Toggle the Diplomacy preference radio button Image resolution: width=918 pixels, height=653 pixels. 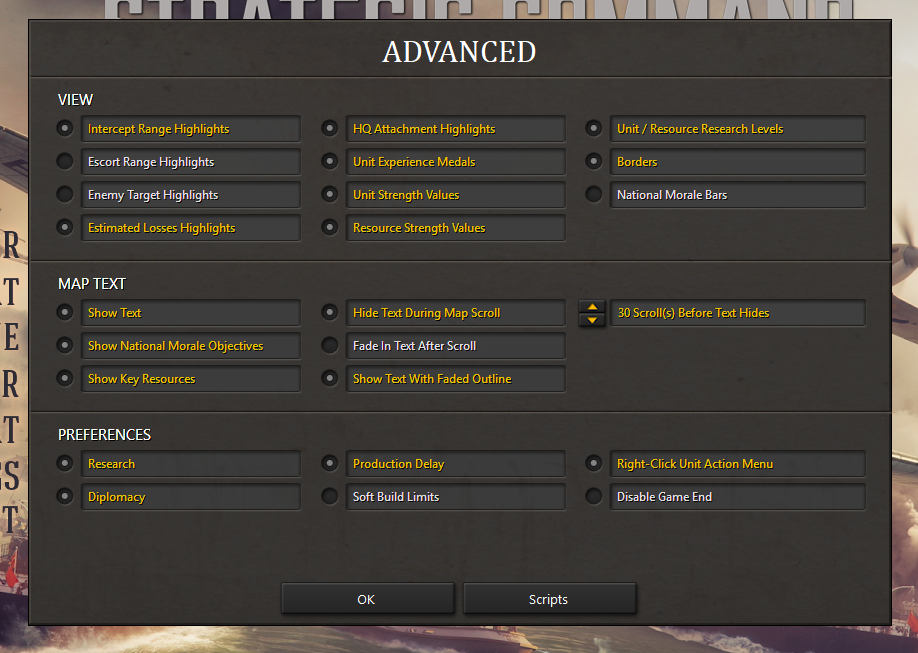pos(64,496)
